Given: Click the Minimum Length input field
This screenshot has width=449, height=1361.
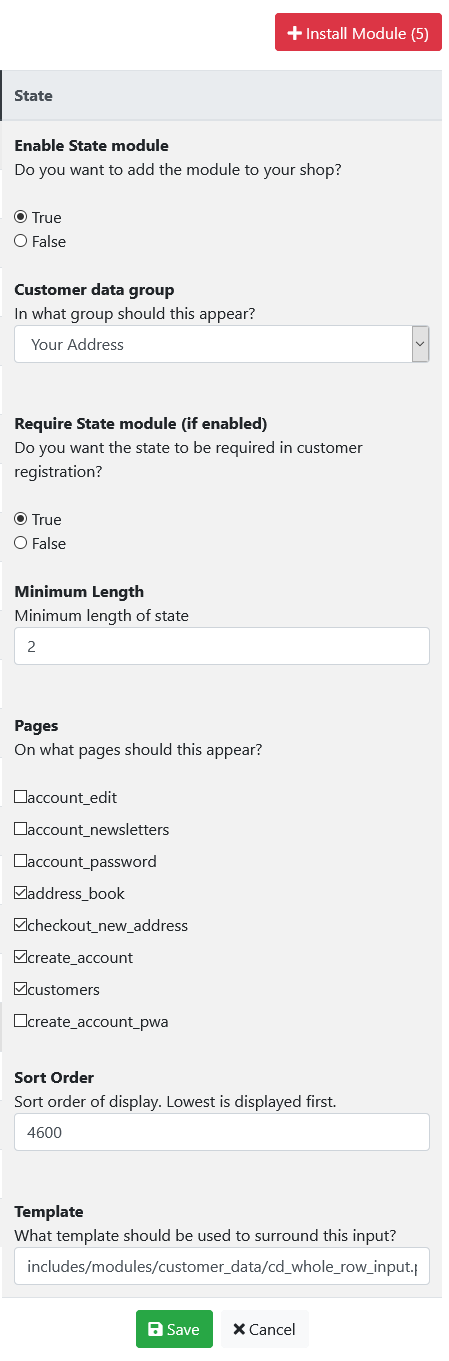Looking at the screenshot, I should [222, 646].
